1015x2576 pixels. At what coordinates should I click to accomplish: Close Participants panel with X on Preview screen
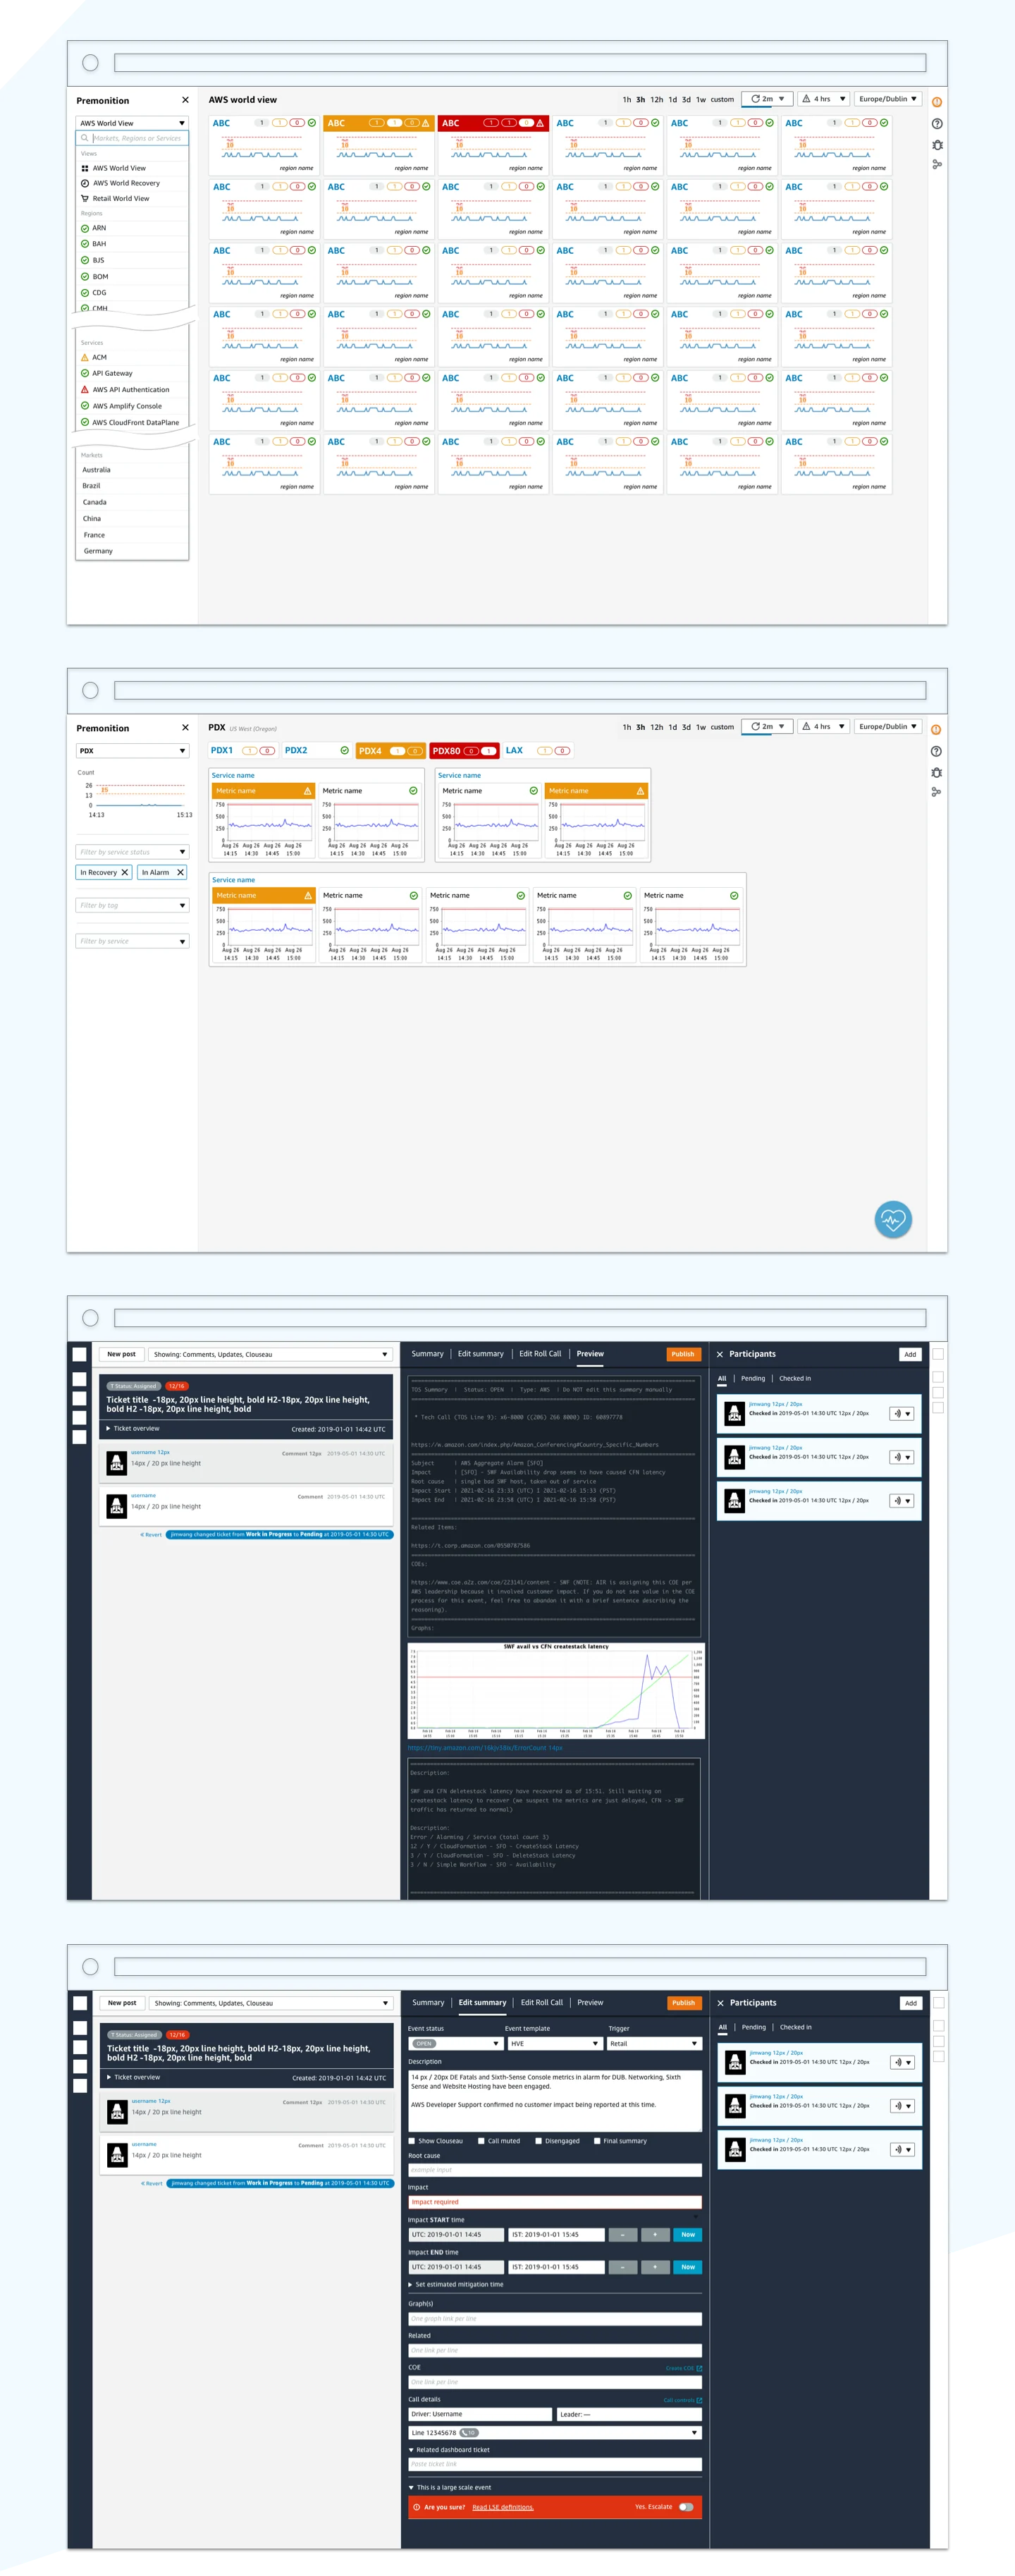pos(719,1354)
